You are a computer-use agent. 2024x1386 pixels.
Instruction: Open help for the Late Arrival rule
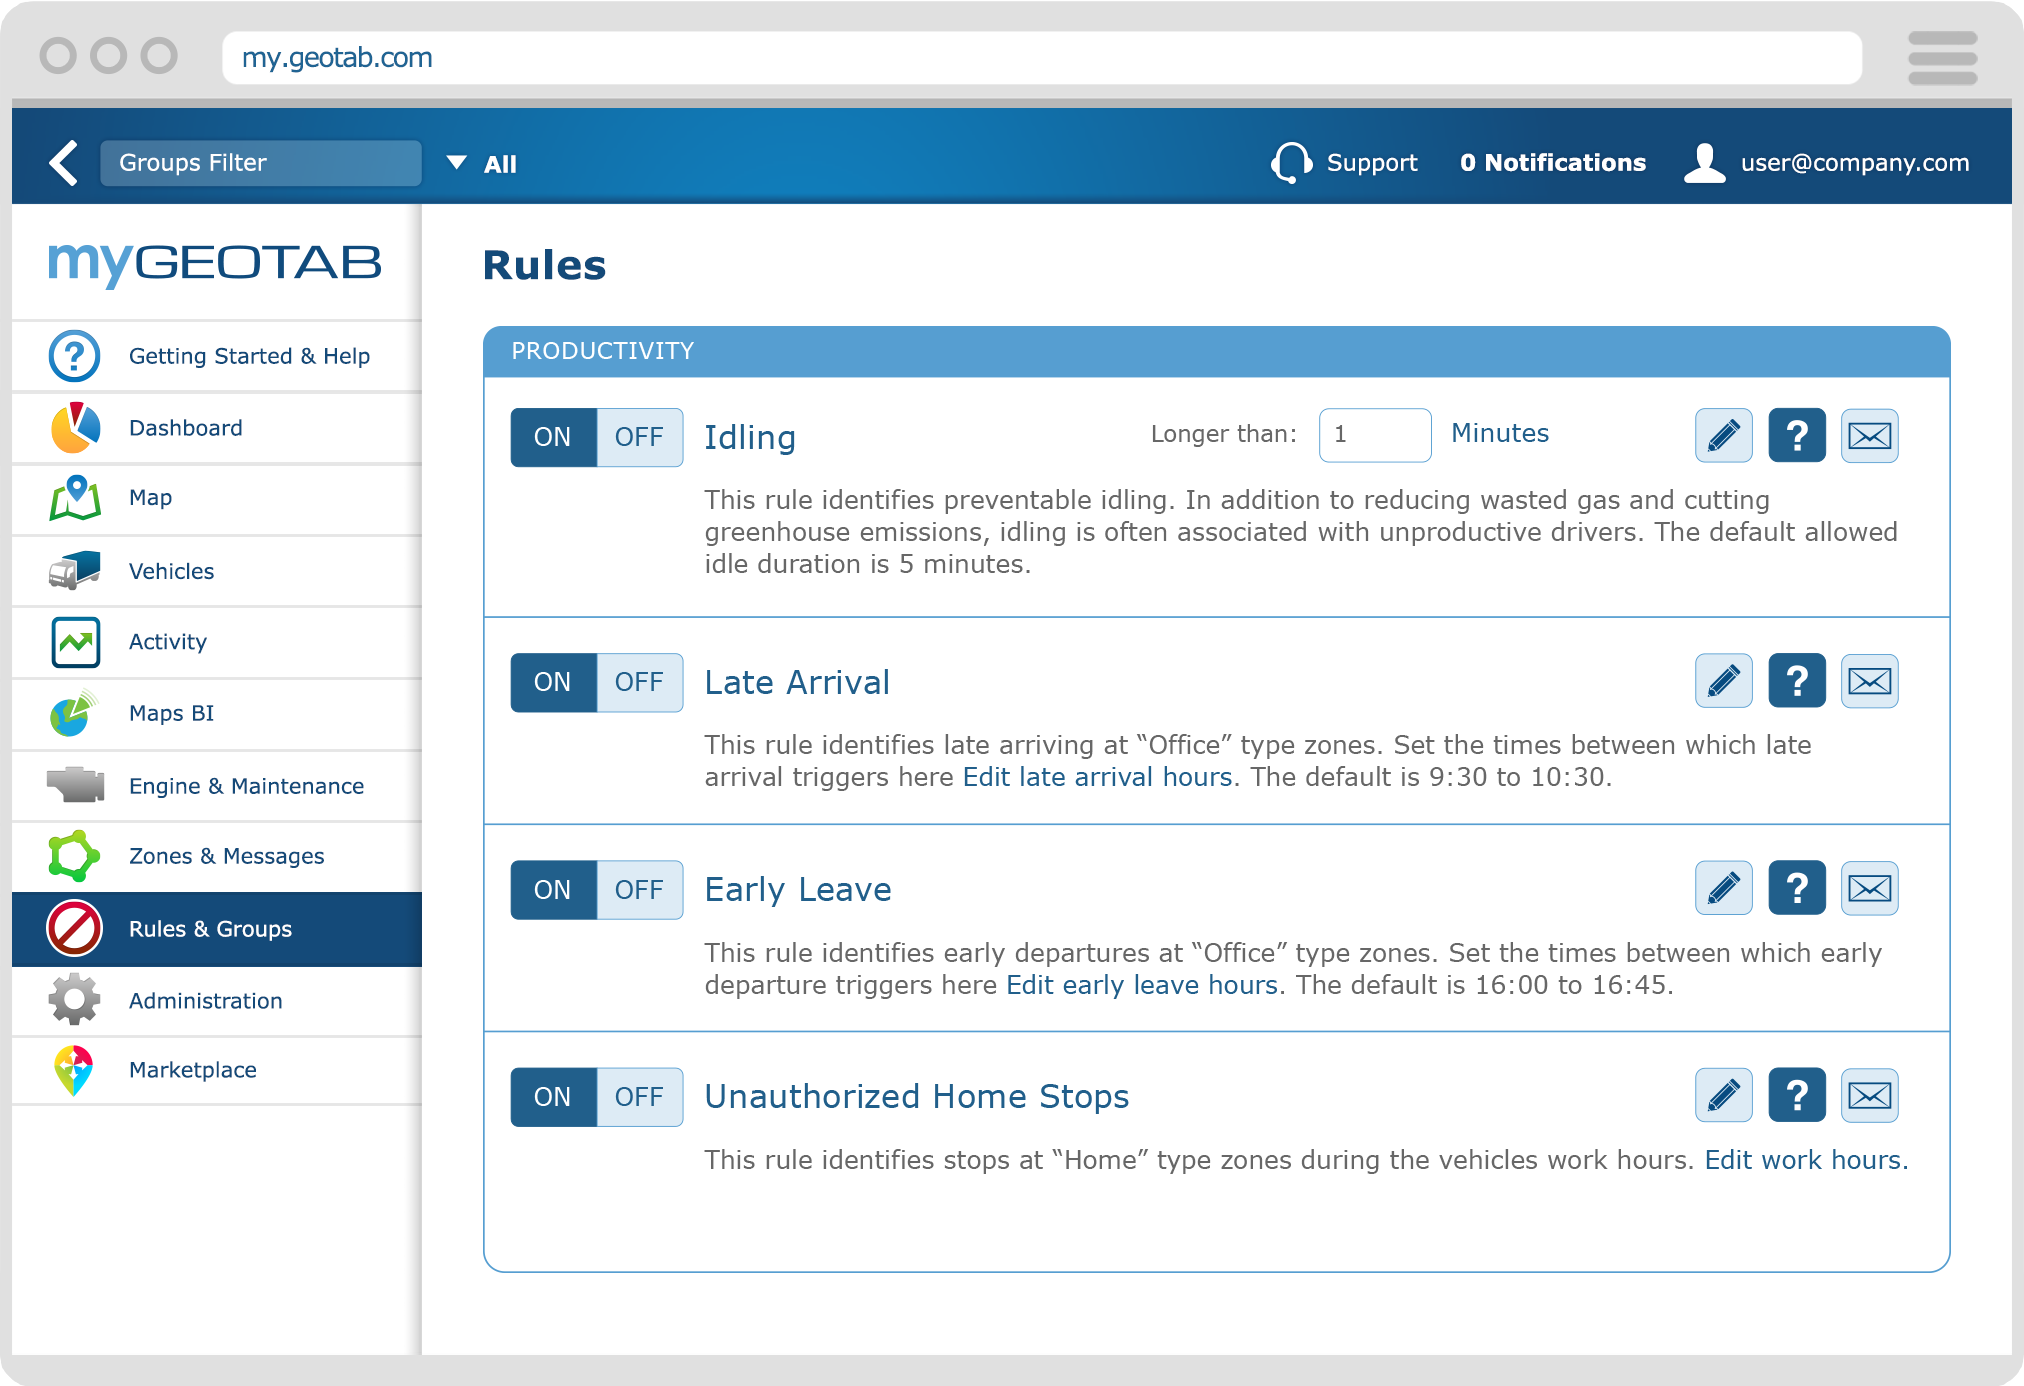coord(1797,681)
